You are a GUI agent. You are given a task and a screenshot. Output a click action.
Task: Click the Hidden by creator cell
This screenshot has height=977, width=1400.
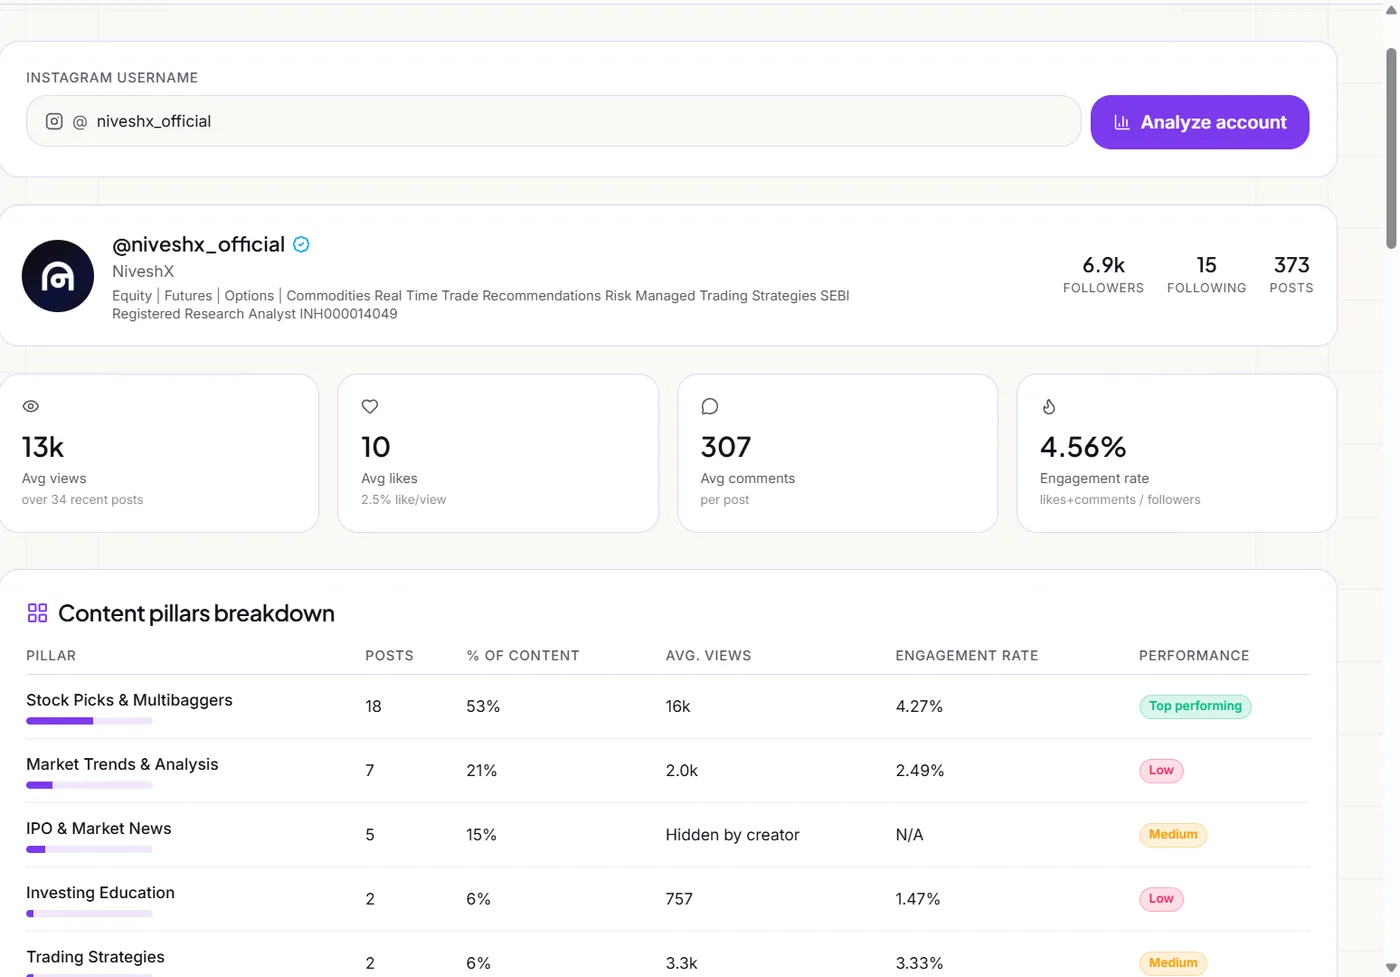coord(733,835)
